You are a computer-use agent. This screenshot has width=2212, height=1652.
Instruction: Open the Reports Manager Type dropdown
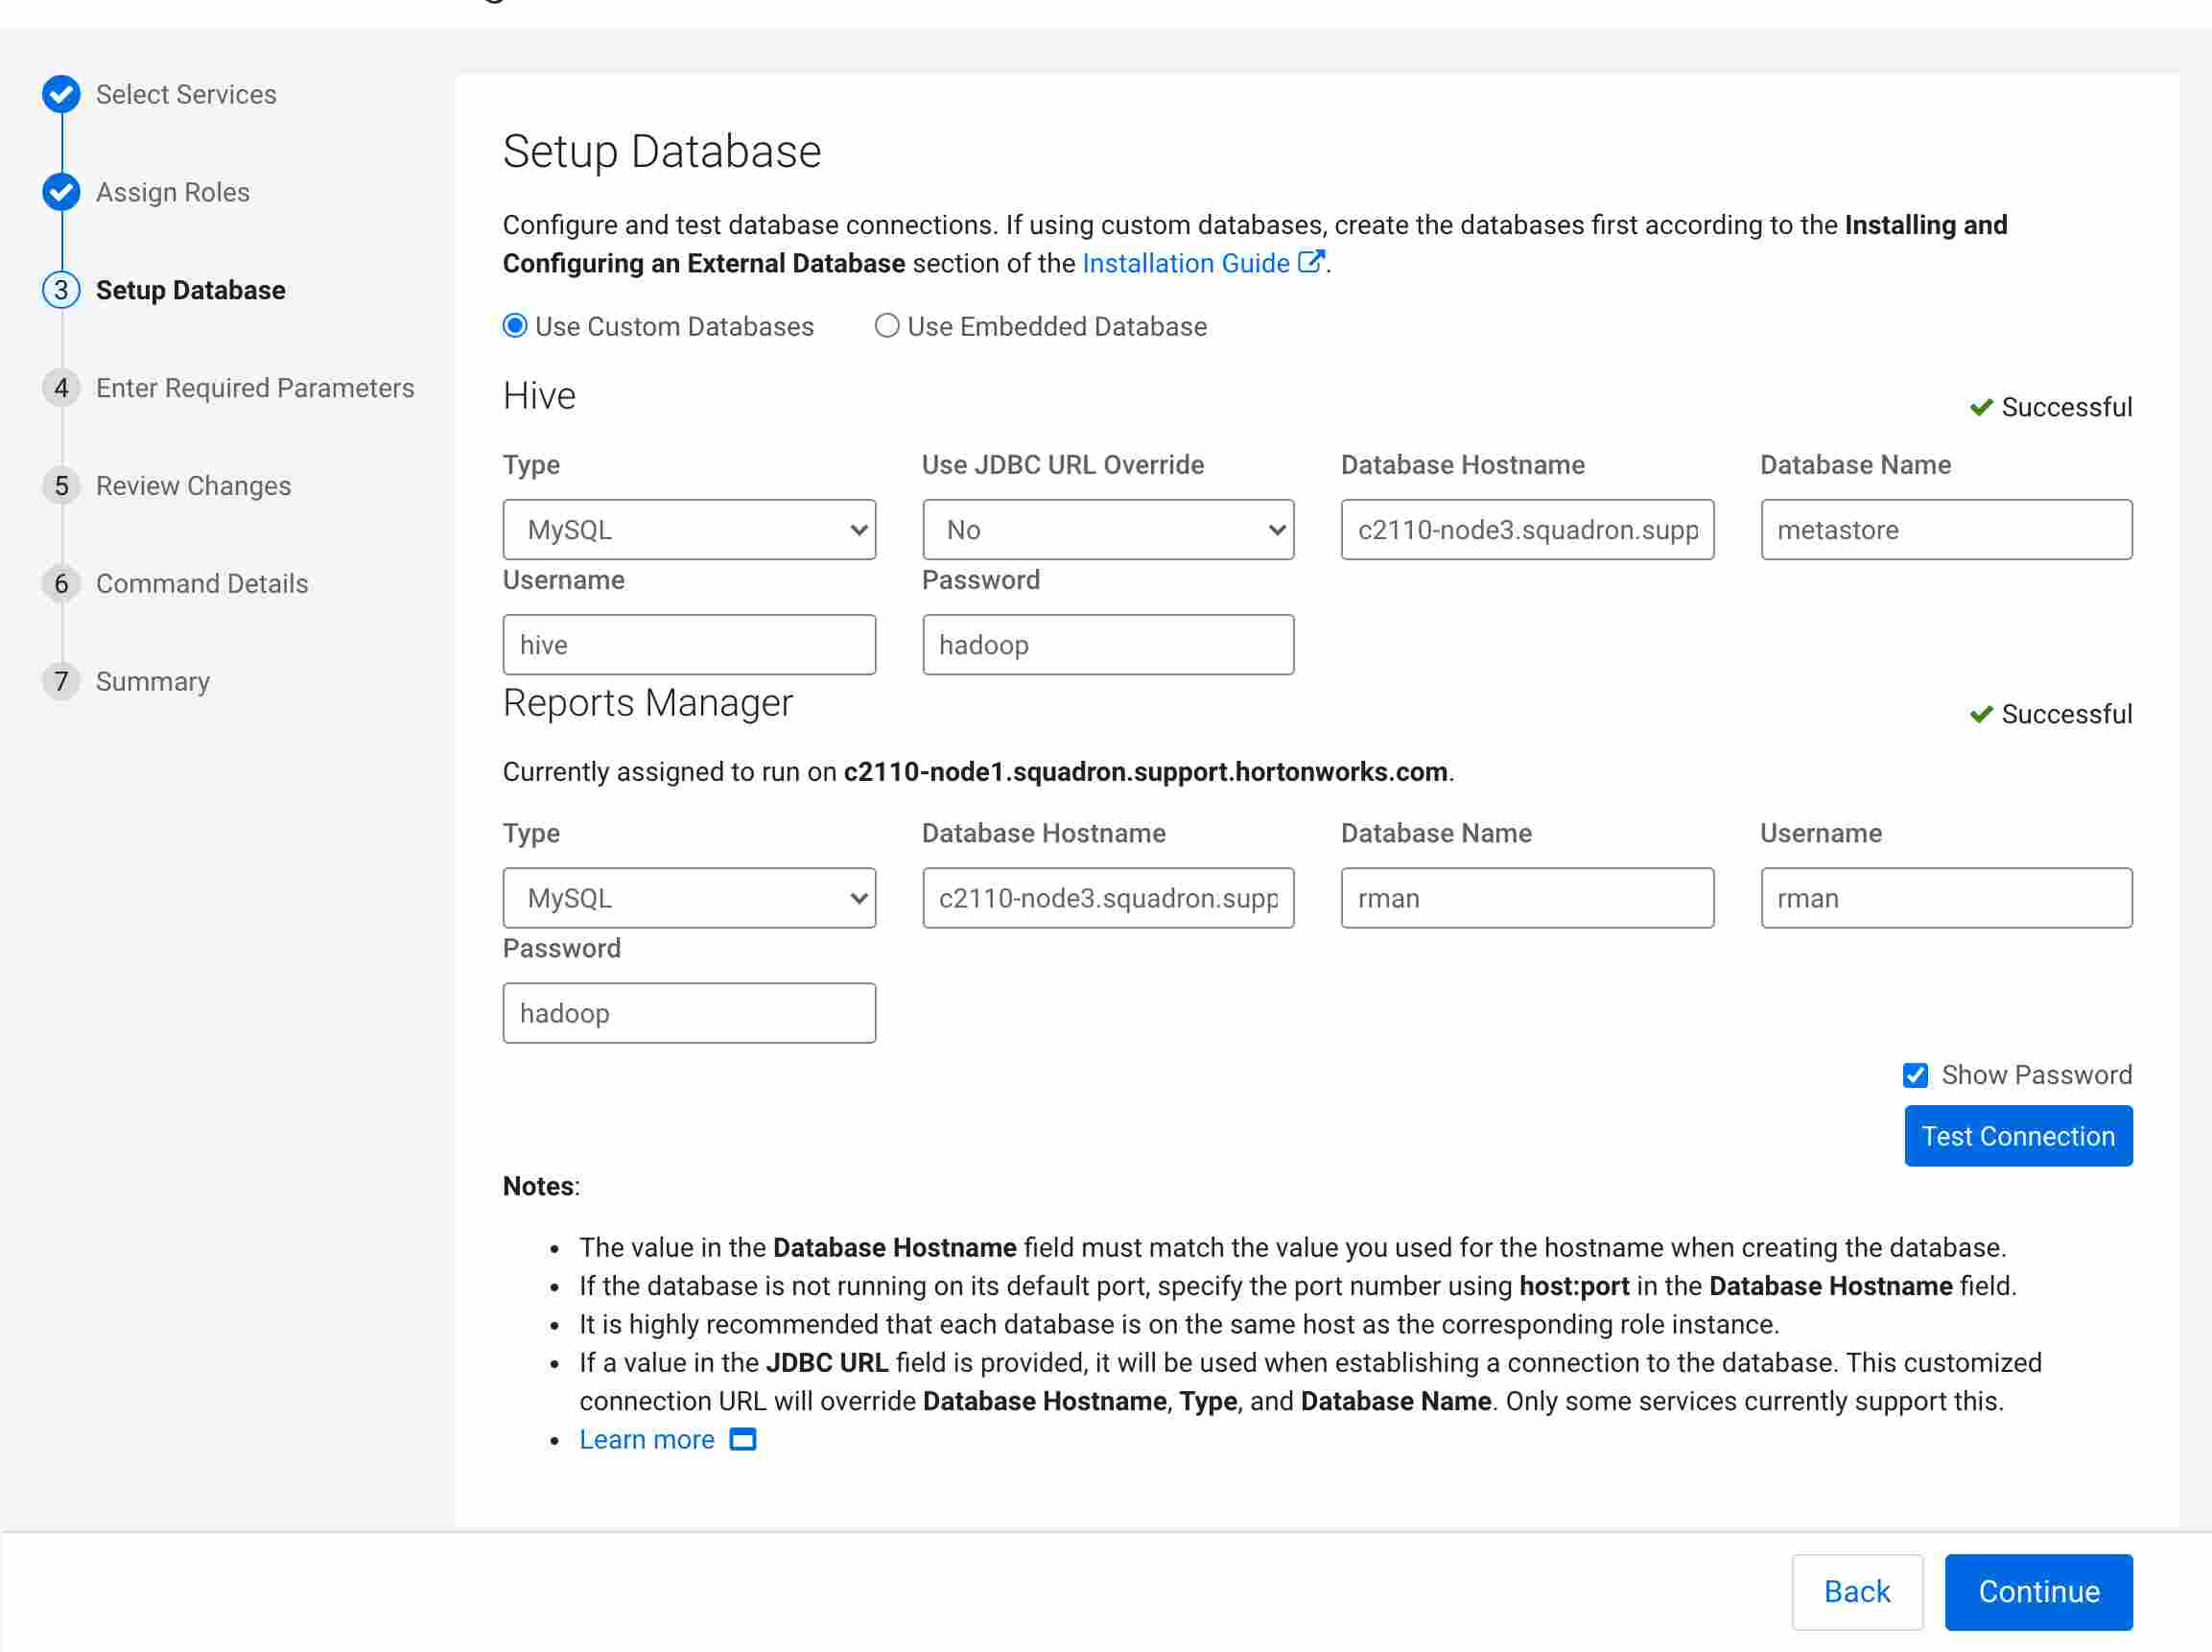pos(689,898)
